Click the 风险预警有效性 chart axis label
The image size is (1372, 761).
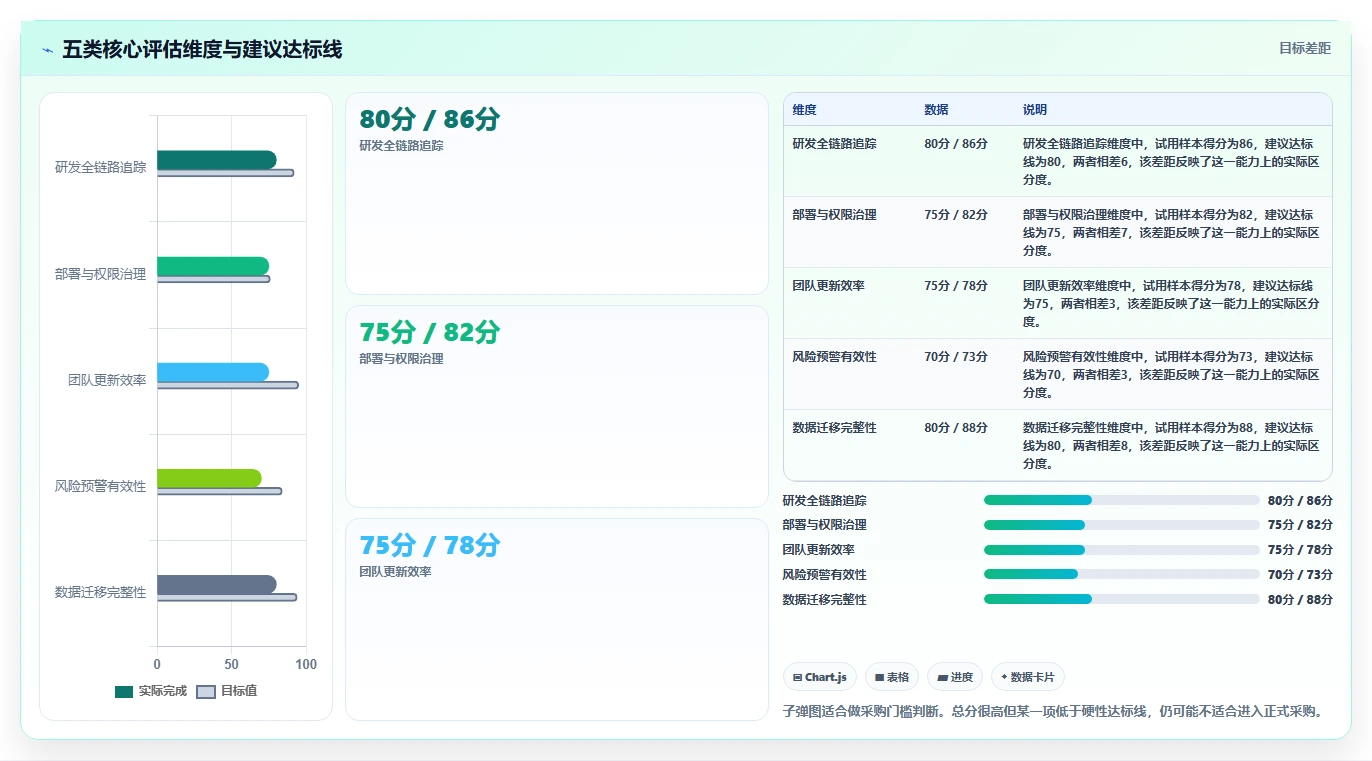click(x=100, y=487)
